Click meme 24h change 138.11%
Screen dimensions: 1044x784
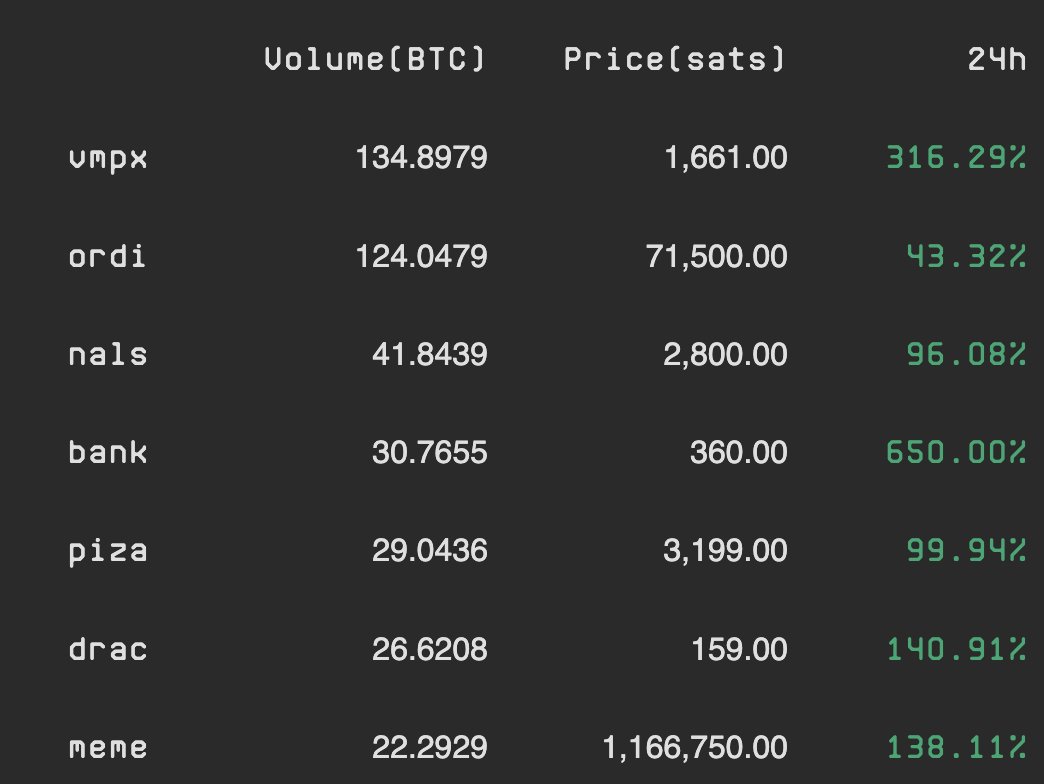click(x=956, y=747)
